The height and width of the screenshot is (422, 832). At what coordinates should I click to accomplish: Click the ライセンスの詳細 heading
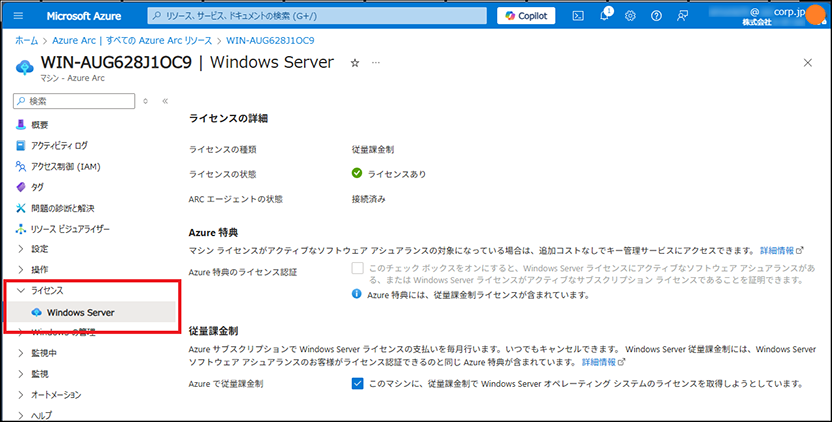[x=228, y=118]
